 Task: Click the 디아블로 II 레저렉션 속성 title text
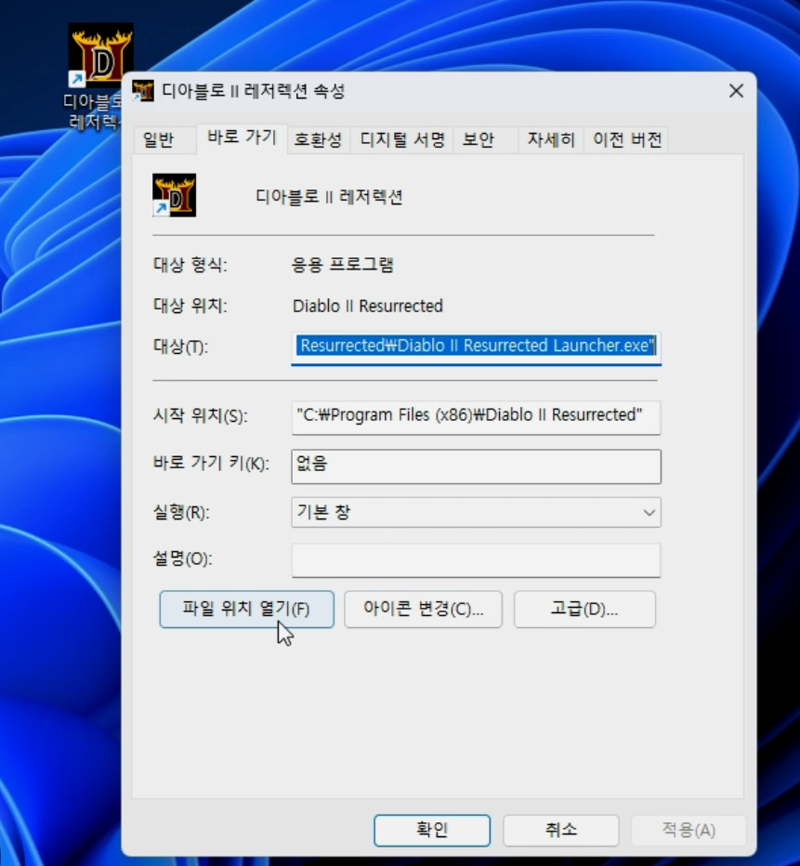pyautogui.click(x=253, y=91)
